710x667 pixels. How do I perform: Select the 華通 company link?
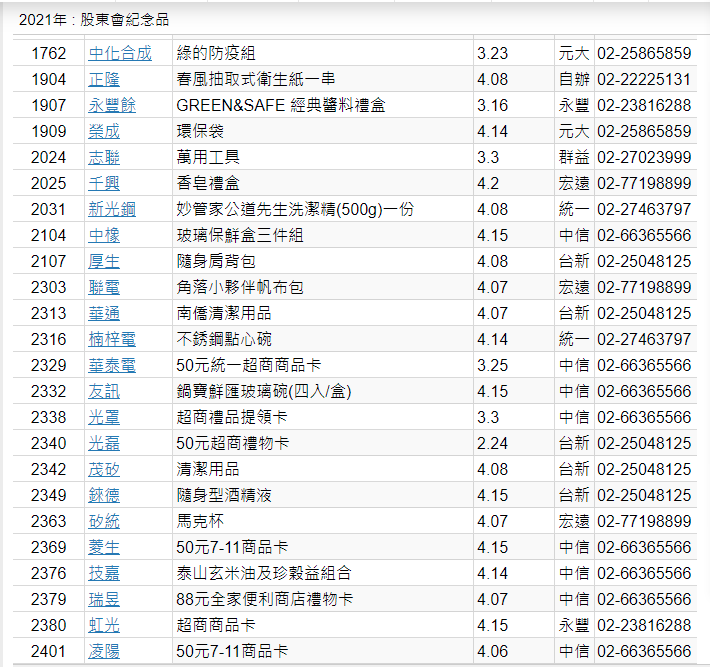[103, 313]
